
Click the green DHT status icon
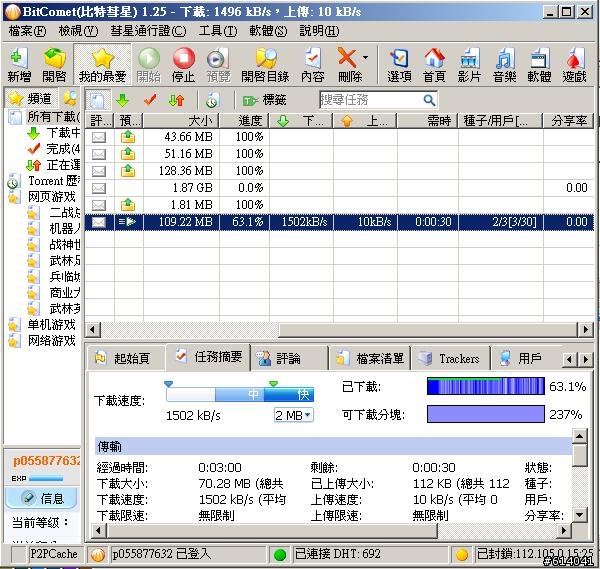pos(280,554)
